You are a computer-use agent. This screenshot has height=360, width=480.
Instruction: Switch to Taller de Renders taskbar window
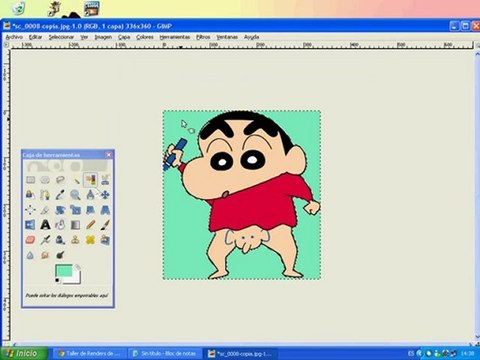(89, 353)
